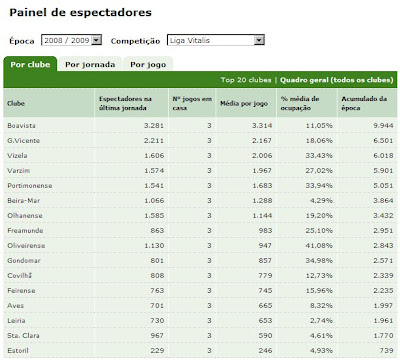The width and height of the screenshot is (400, 360).
Task: Select the Sta. Clara club name
Action: (x=23, y=336)
